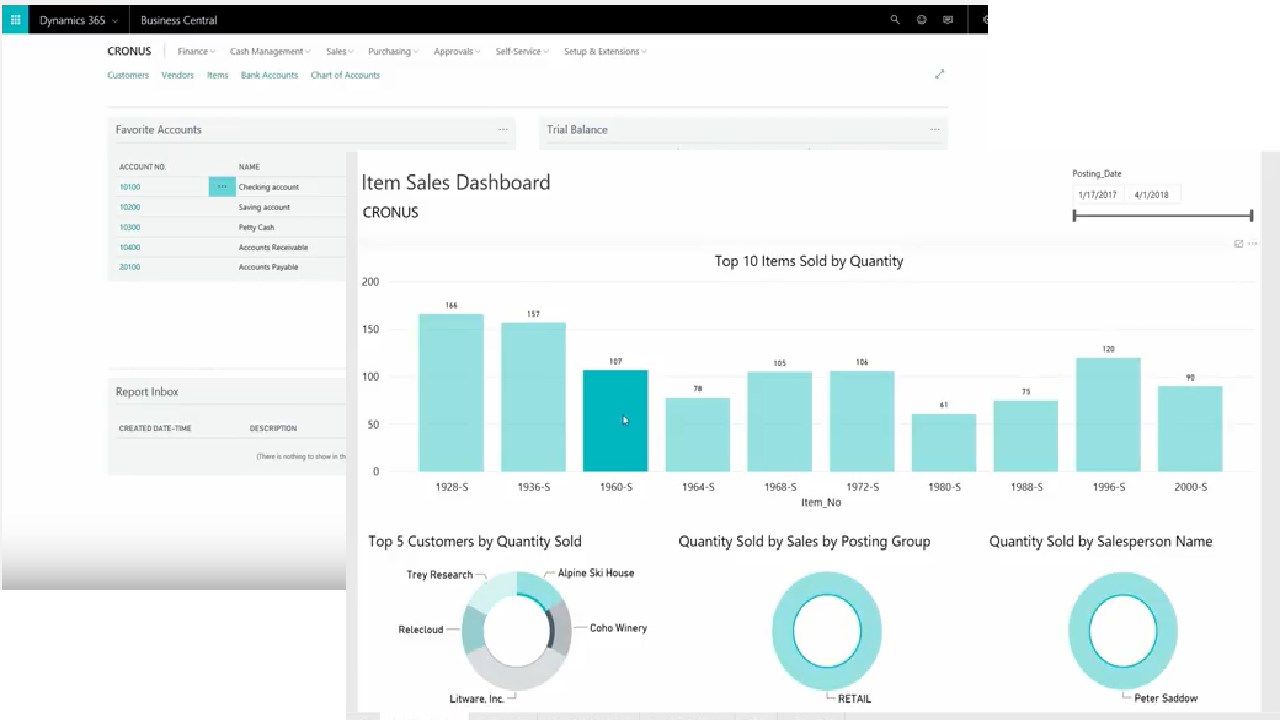Click the left handle of Posting_Date slider
Viewport: 1280px width, 720px height.
1075,215
